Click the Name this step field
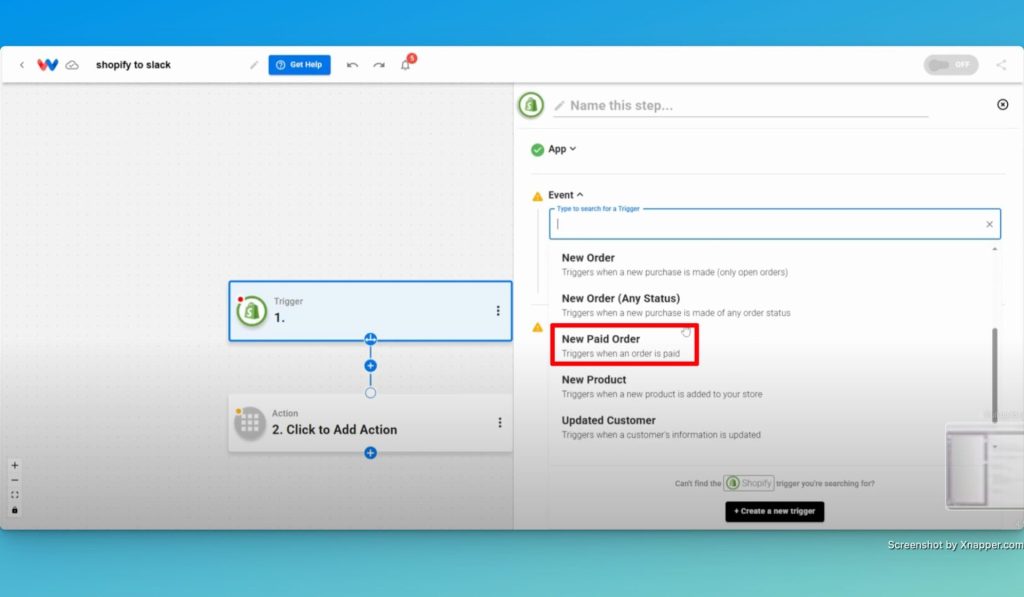 pos(741,106)
